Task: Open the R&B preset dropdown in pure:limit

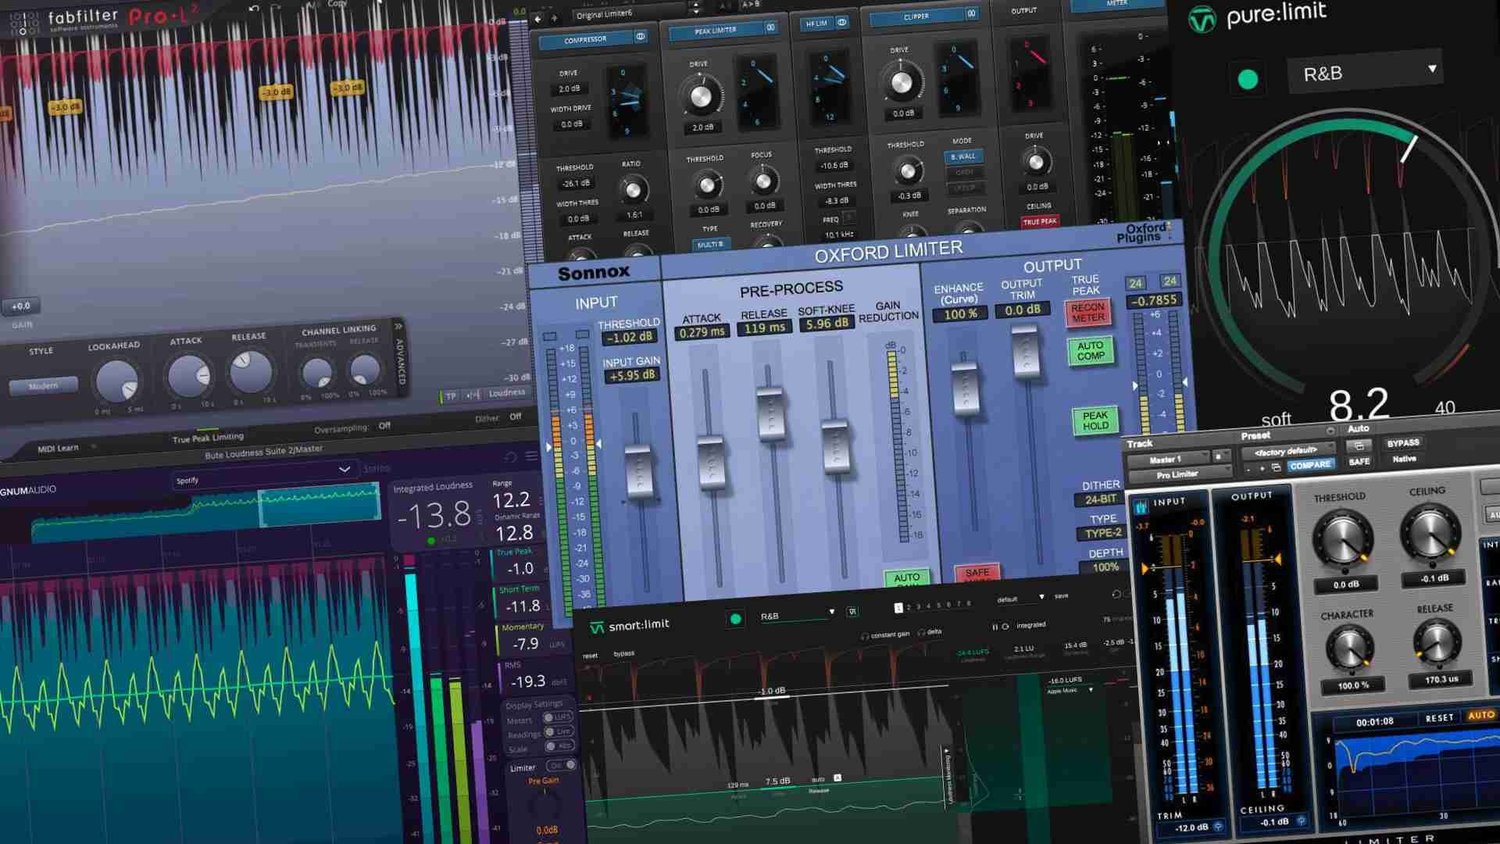Action: pyautogui.click(x=1363, y=70)
